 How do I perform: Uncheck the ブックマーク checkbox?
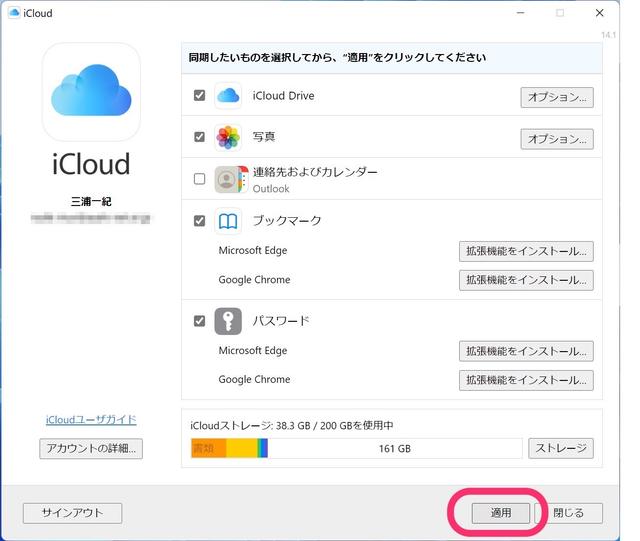coord(200,221)
